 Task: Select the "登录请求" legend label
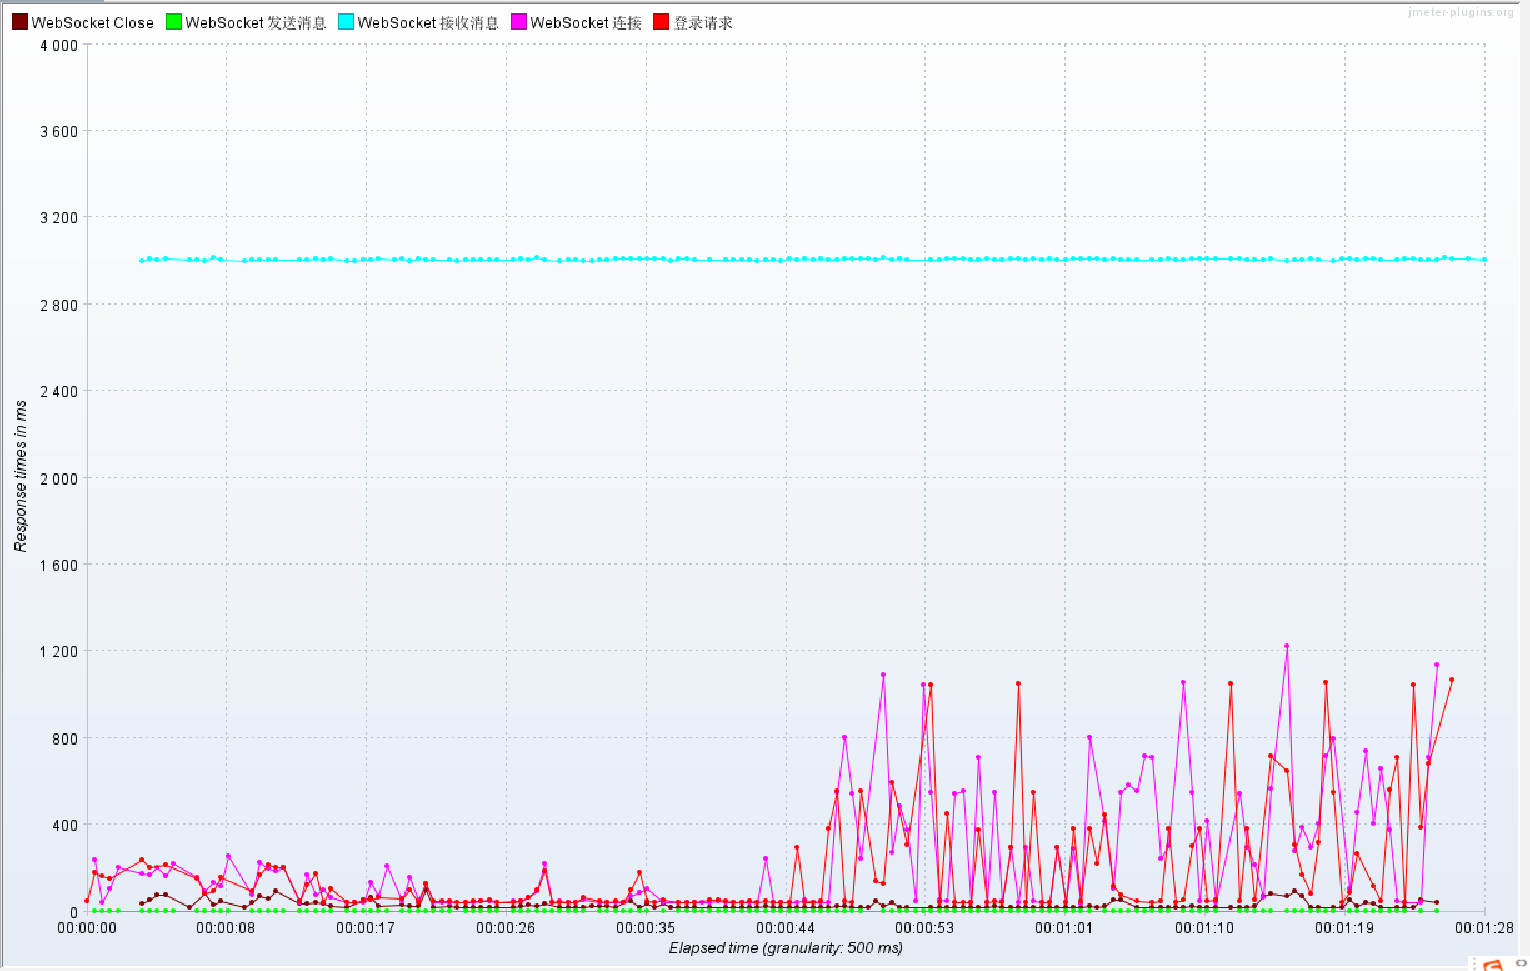click(703, 22)
